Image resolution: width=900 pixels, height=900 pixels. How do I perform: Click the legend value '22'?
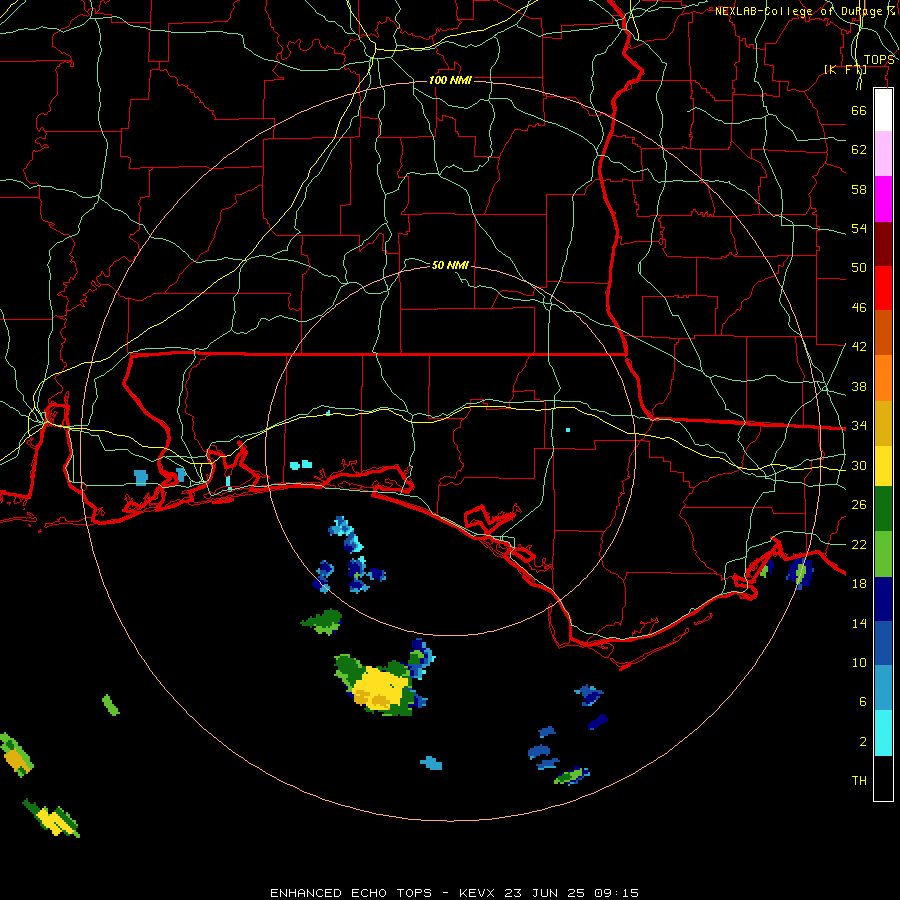point(859,544)
